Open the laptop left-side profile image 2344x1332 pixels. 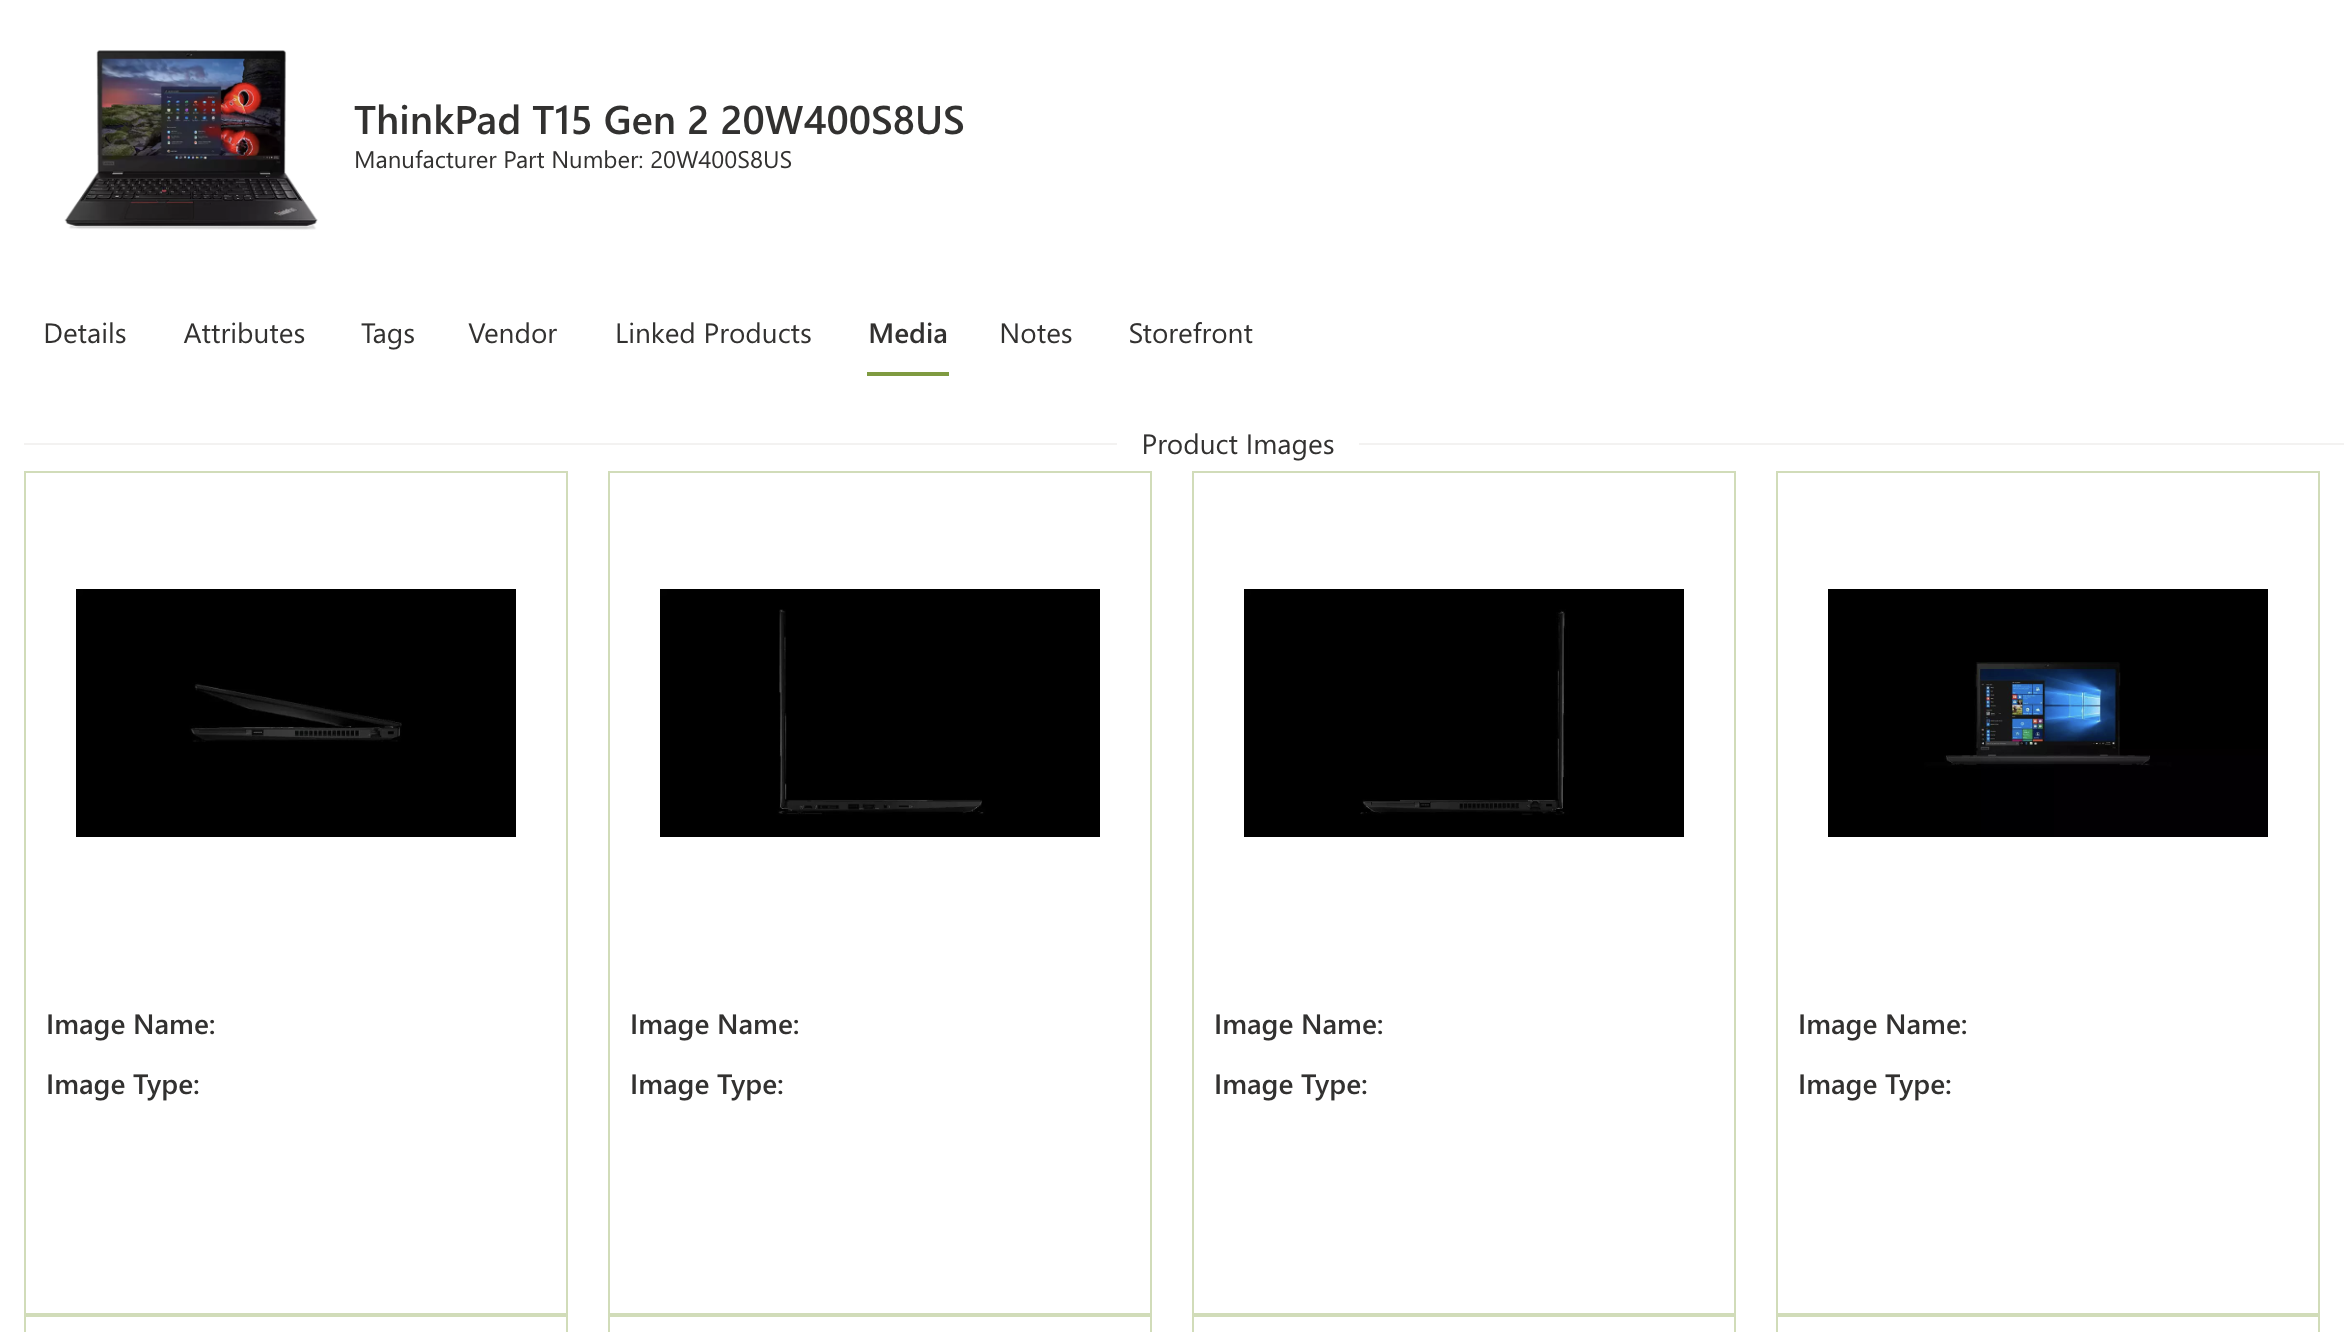(x=880, y=713)
